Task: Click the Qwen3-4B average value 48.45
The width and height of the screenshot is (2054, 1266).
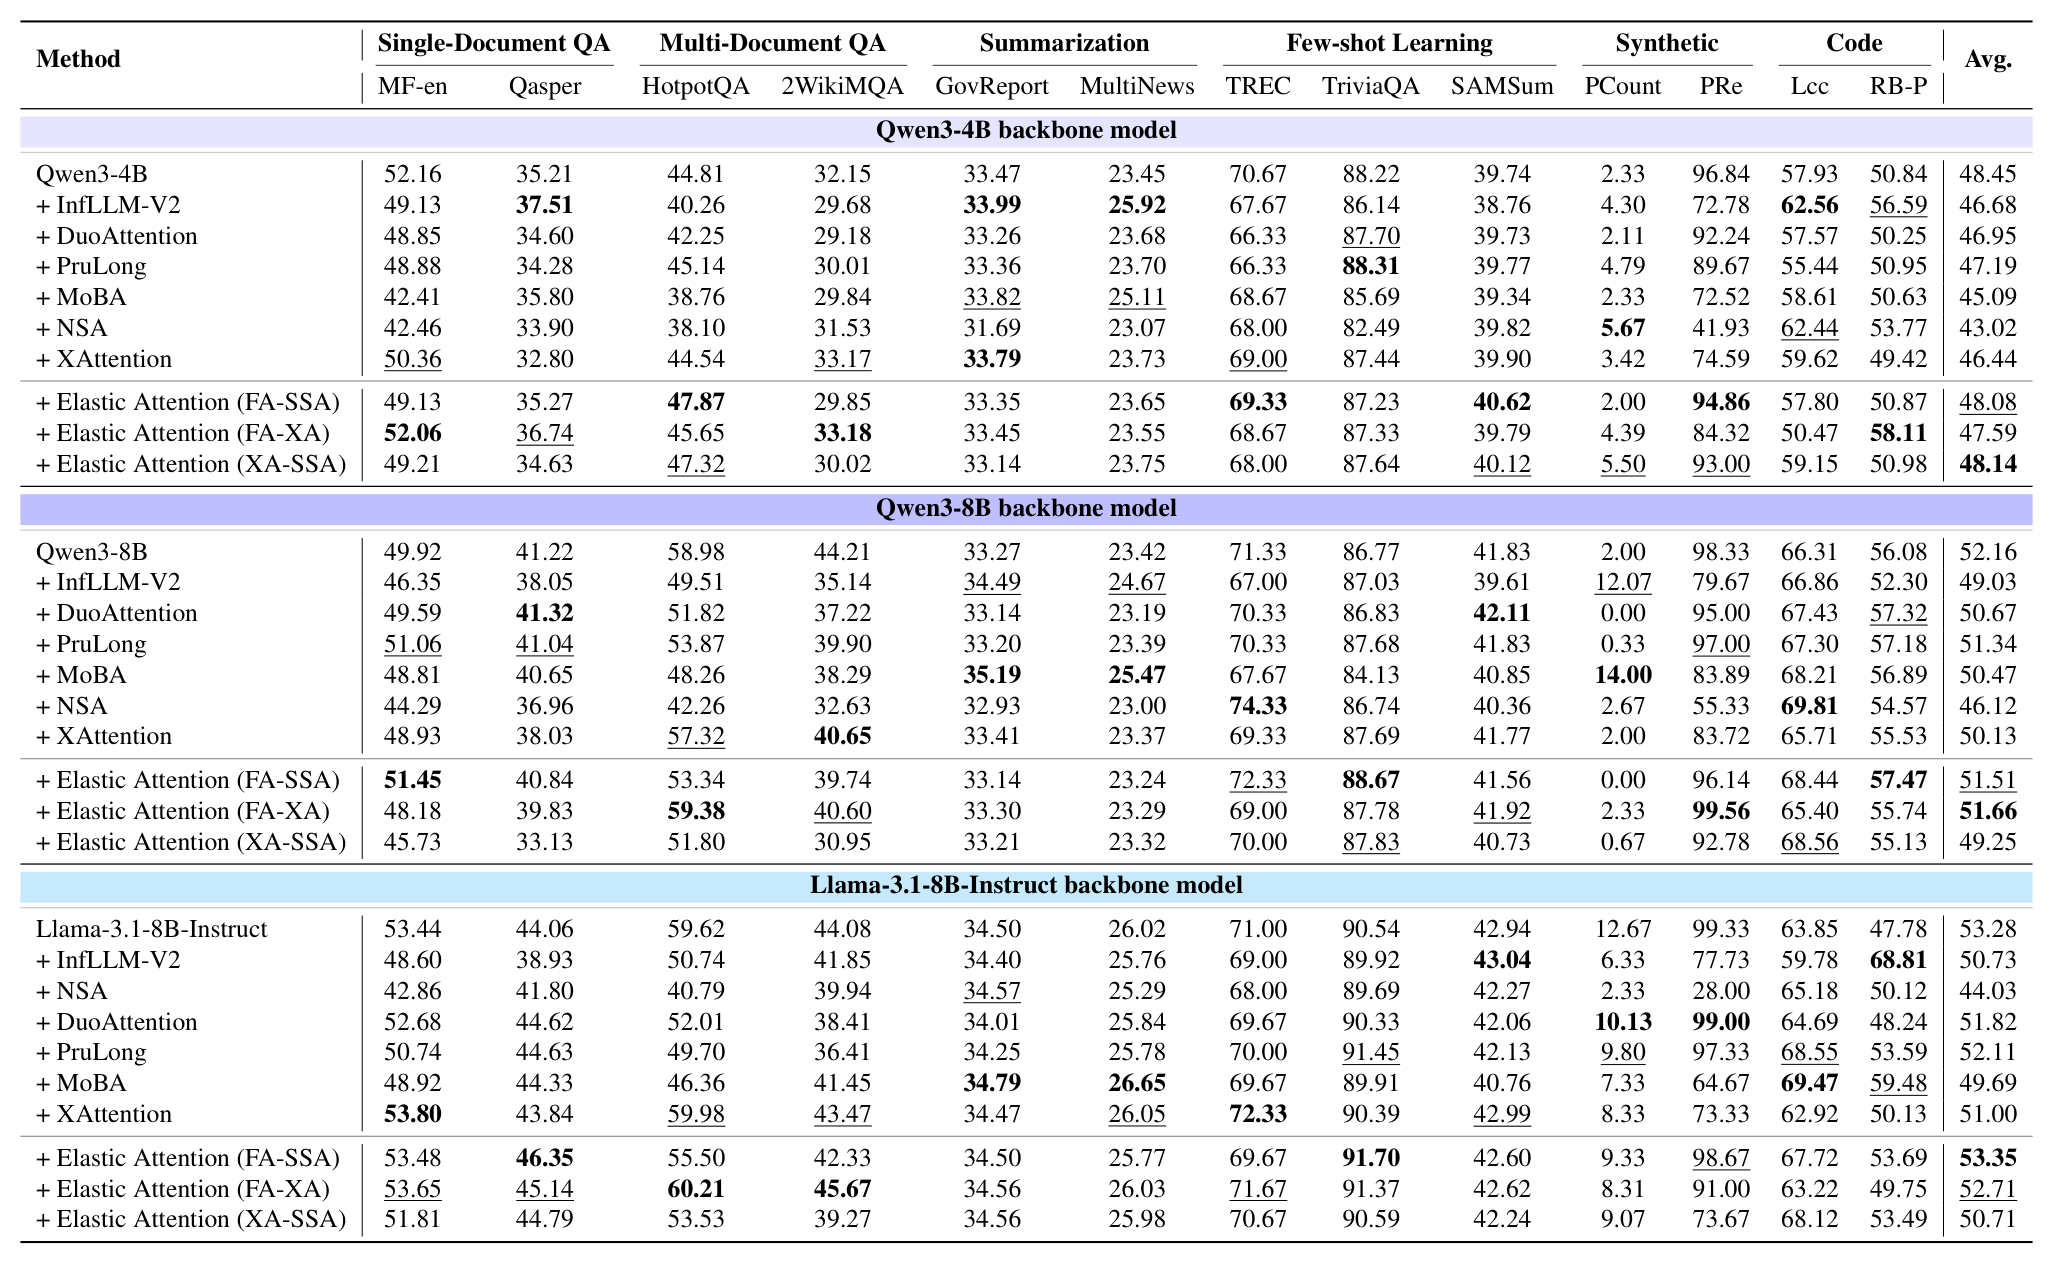Action: tap(1988, 174)
